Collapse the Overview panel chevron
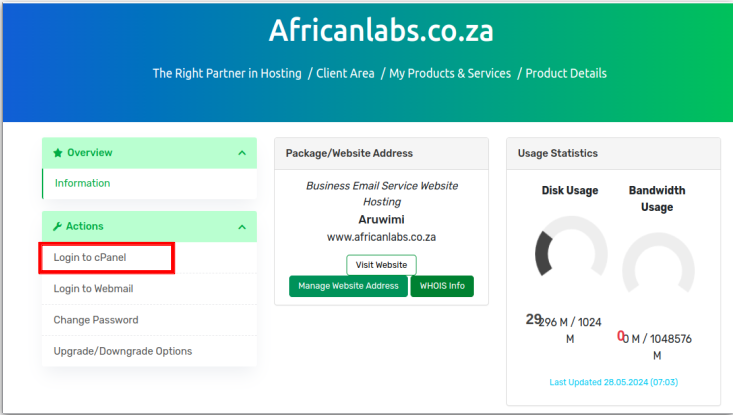The width and height of the screenshot is (733, 415). pos(242,153)
